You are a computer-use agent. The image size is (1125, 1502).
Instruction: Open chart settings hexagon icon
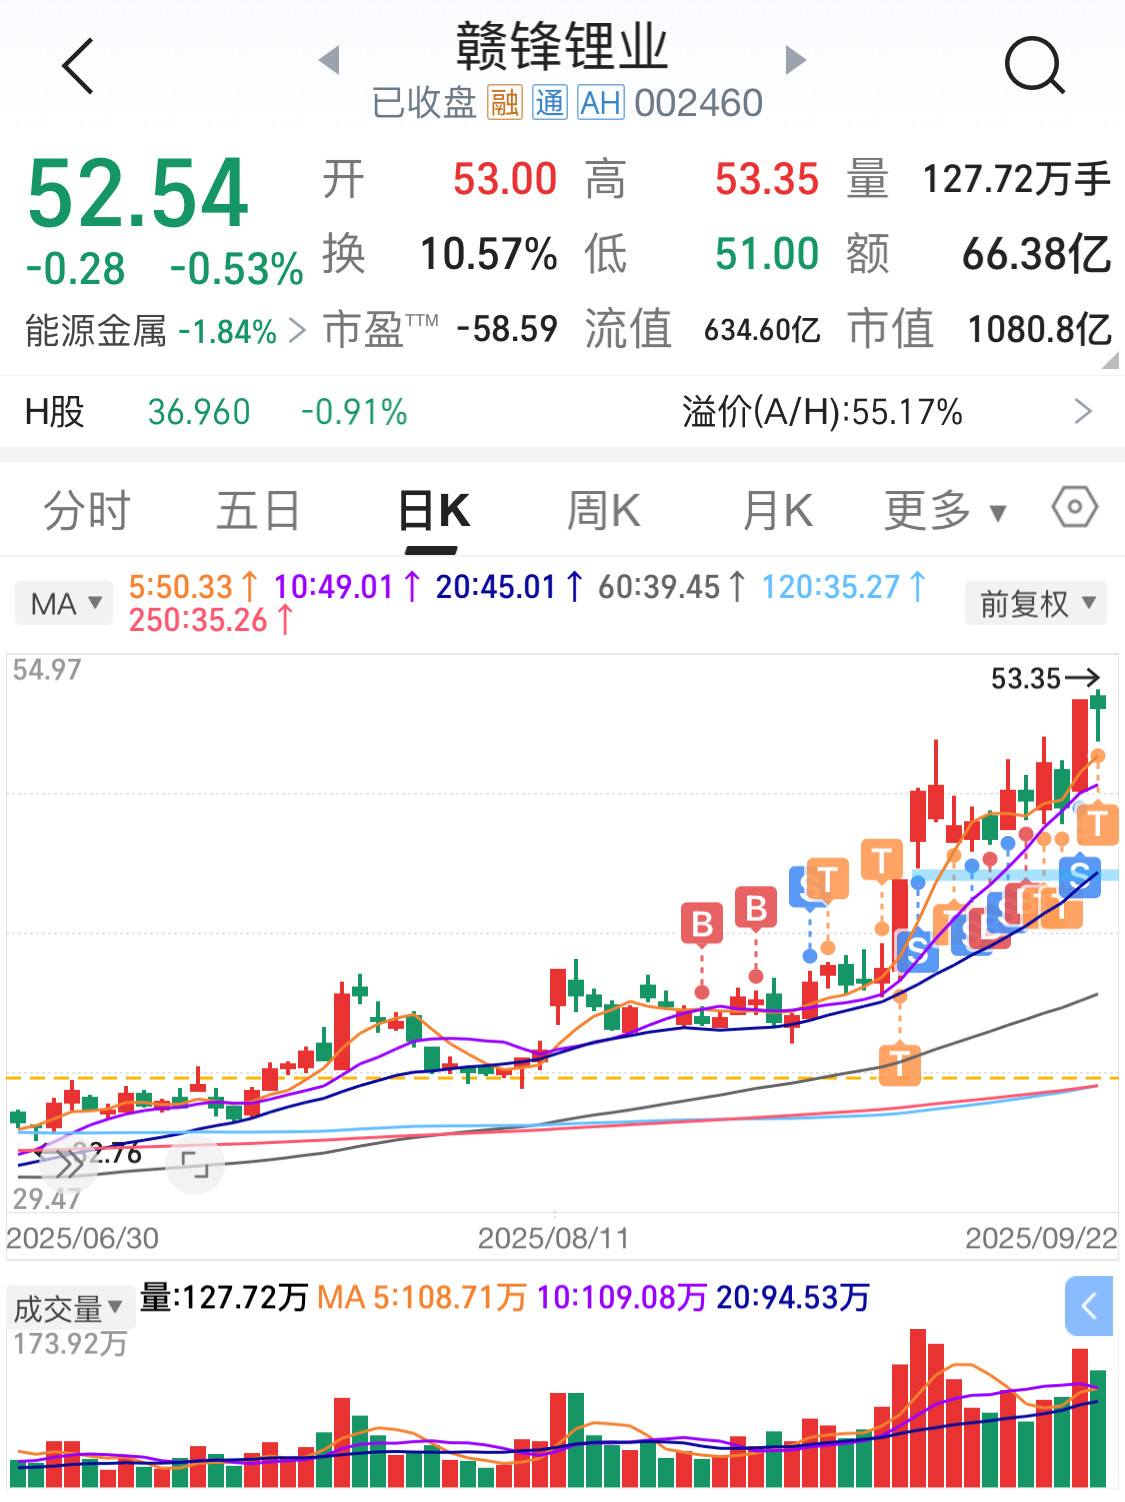click(1075, 508)
